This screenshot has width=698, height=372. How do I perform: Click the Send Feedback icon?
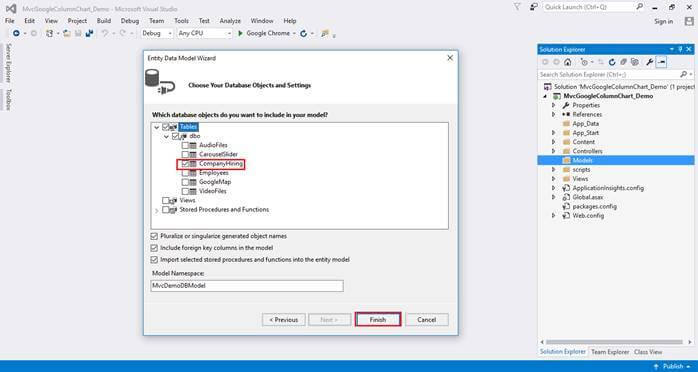[534, 7]
